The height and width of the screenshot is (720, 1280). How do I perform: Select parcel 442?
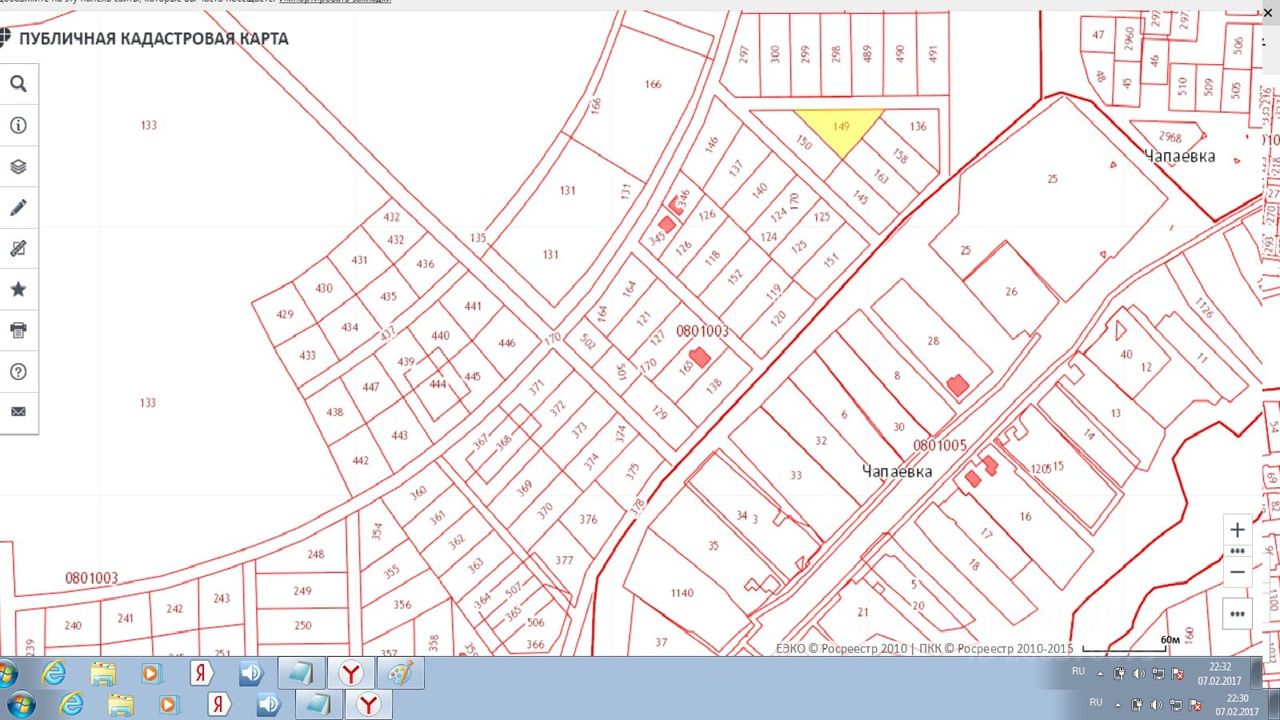click(361, 461)
